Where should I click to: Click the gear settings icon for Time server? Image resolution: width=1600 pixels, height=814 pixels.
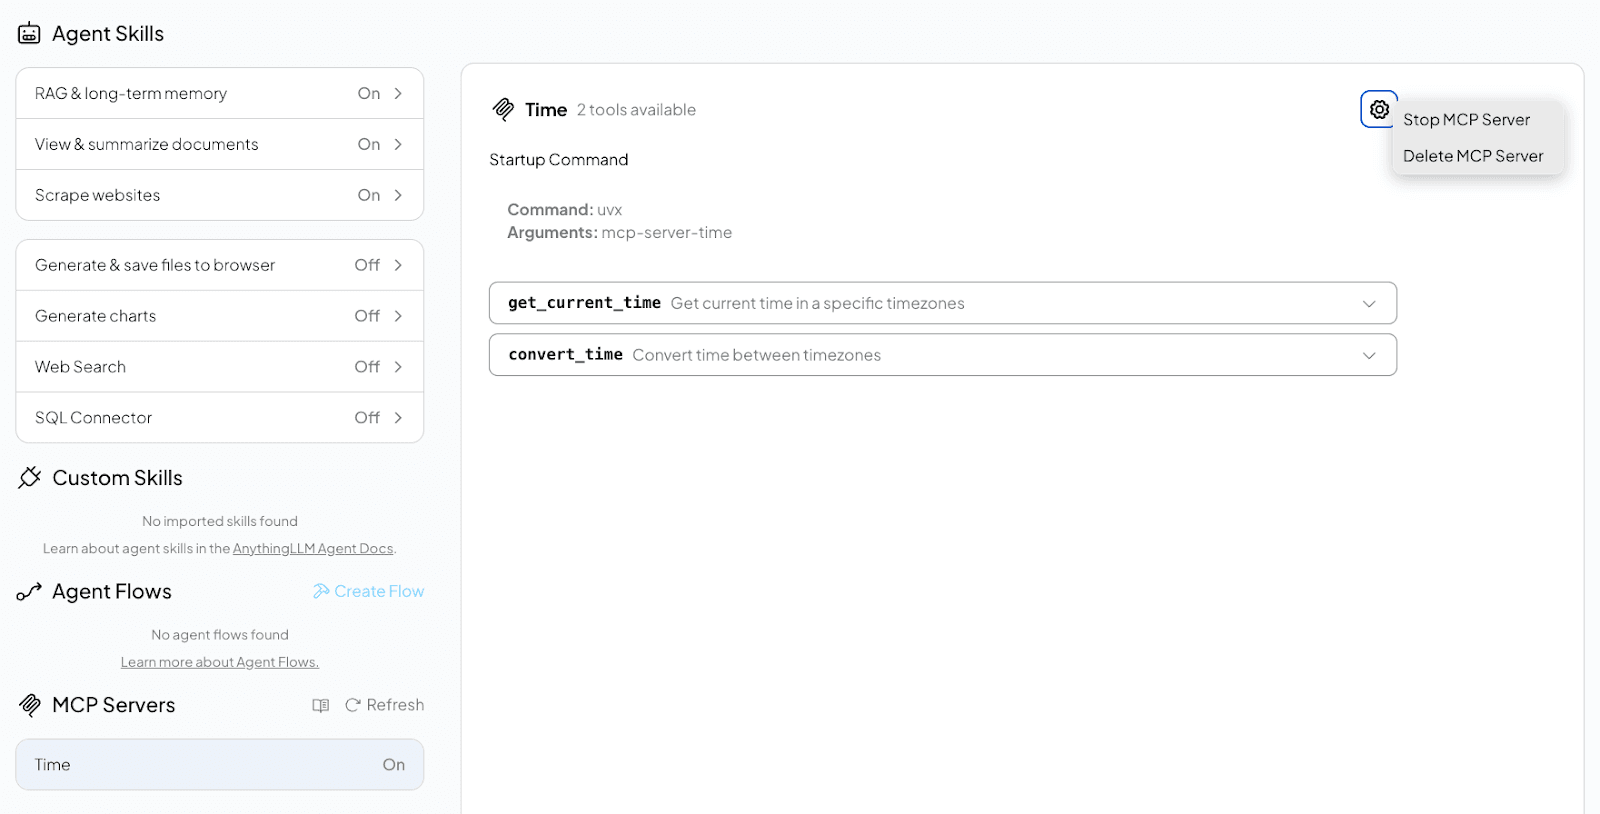[1379, 109]
